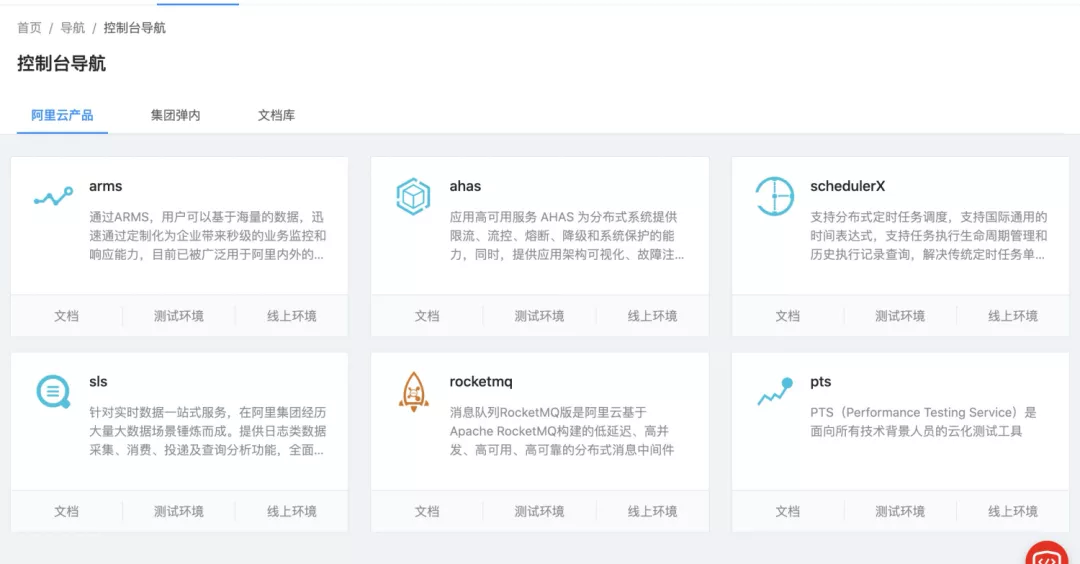Image resolution: width=1080 pixels, height=564 pixels.
Task: Open 文档 for sls
Action: (66, 512)
